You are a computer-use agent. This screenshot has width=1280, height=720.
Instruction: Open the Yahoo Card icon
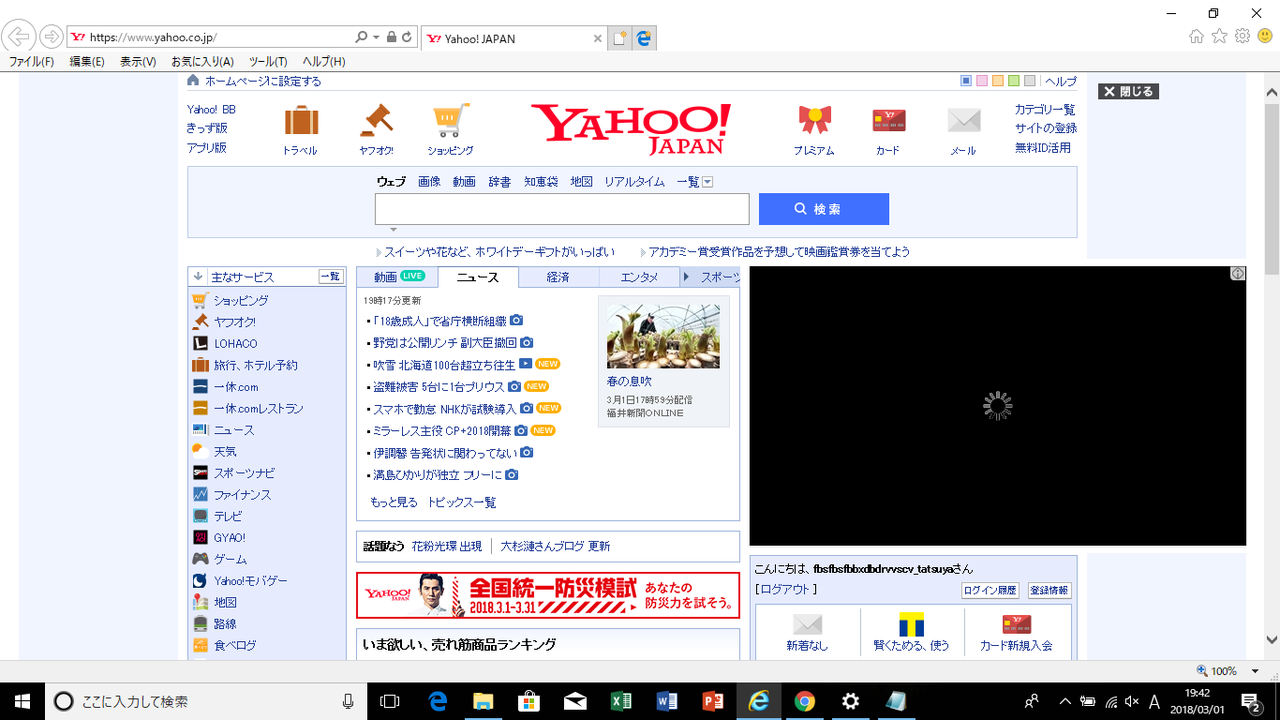click(x=888, y=121)
